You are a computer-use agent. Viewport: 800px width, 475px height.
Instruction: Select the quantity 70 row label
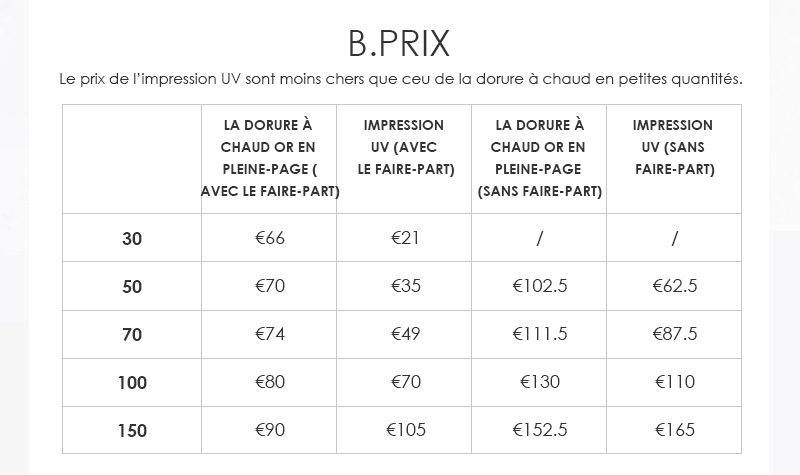pyautogui.click(x=132, y=335)
